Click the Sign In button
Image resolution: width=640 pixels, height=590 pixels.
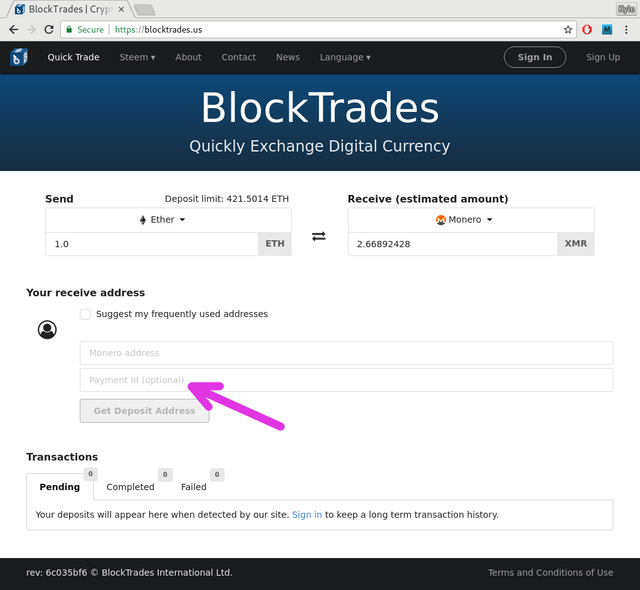tap(535, 57)
